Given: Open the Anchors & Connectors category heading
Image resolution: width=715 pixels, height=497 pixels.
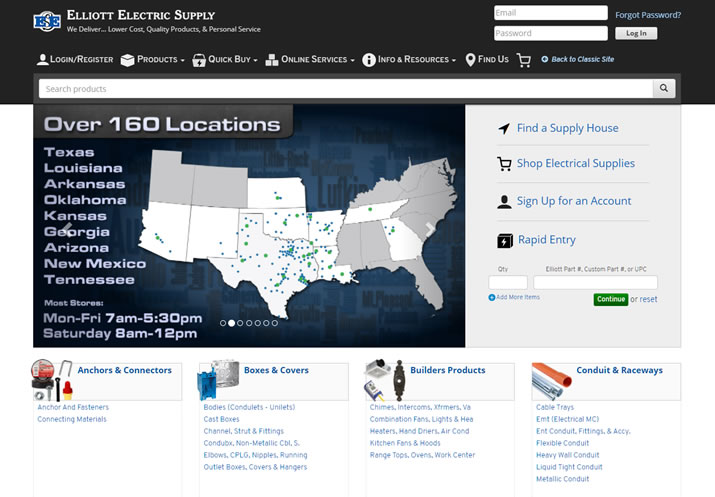Looking at the screenshot, I should click(124, 370).
